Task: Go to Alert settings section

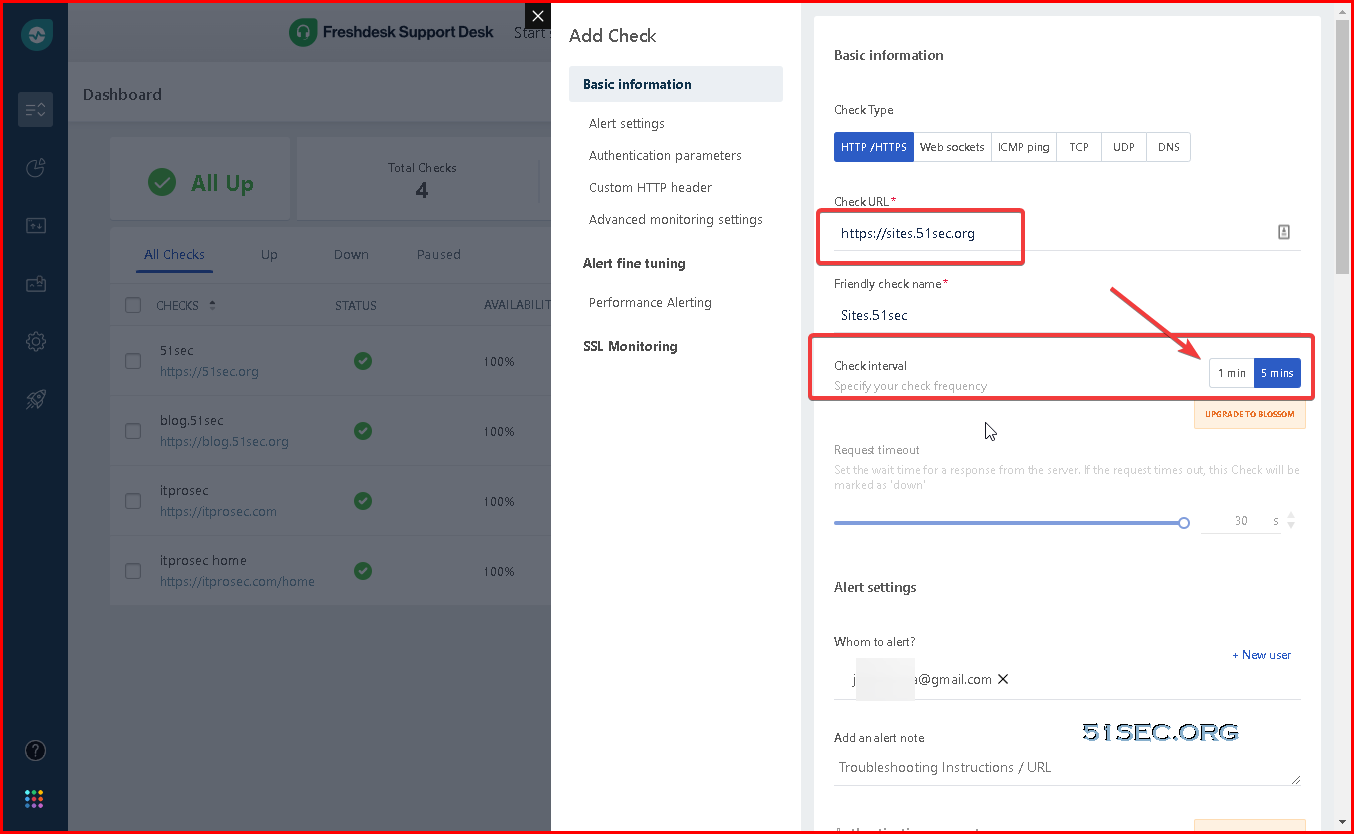Action: click(627, 123)
